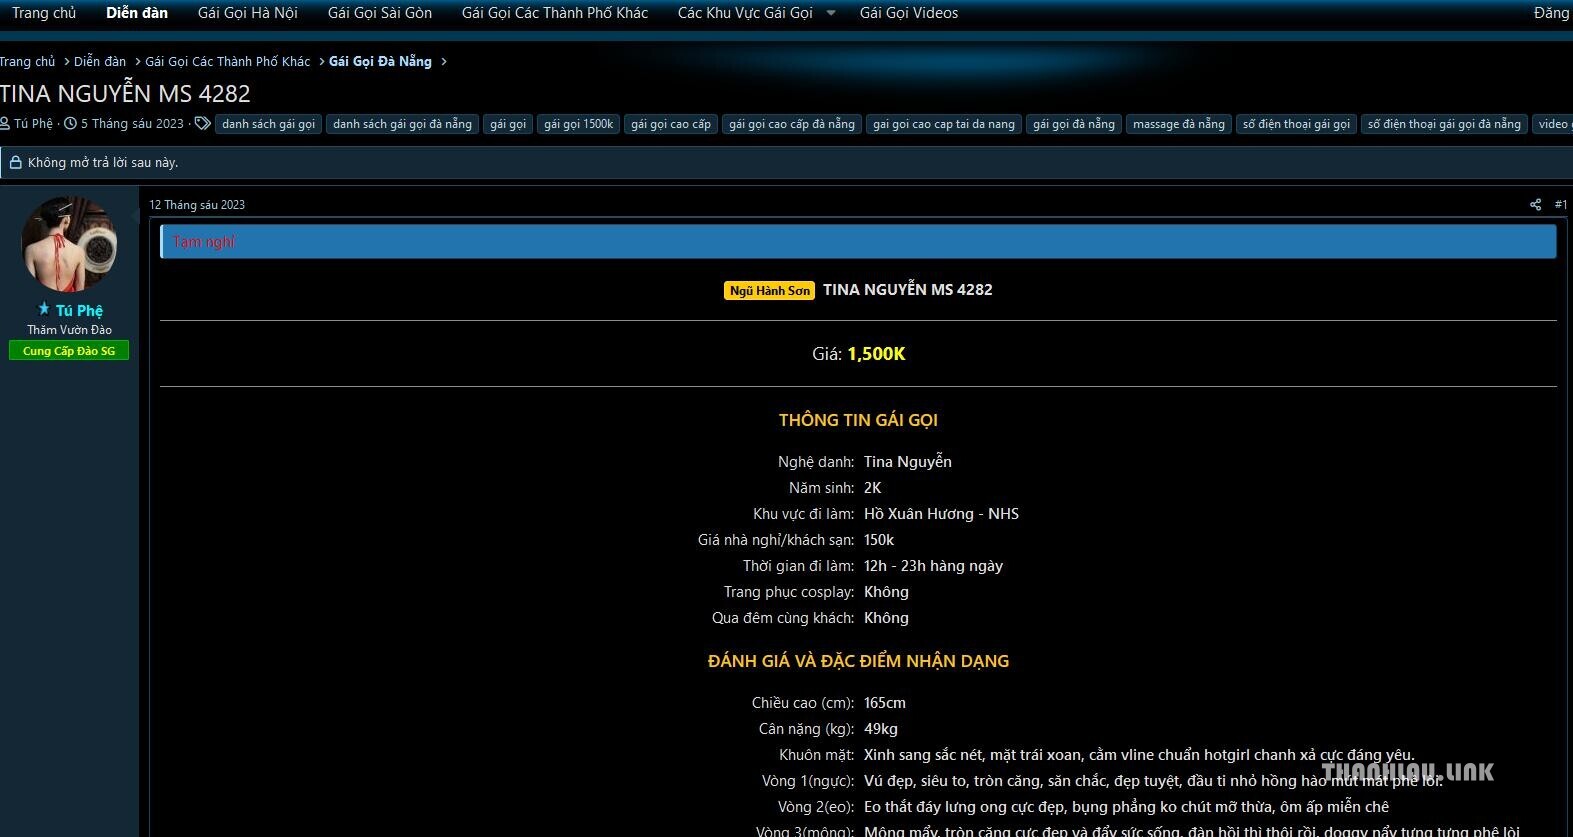The height and width of the screenshot is (837, 1573).
Task: Click the star icon beside Tú Phệ username
Action: click(44, 309)
